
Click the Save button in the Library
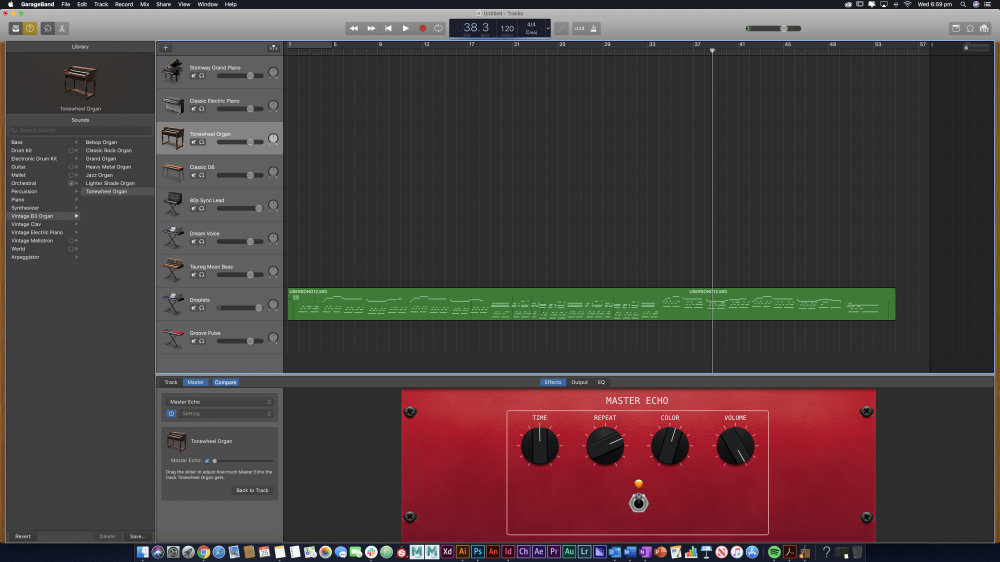[x=137, y=536]
